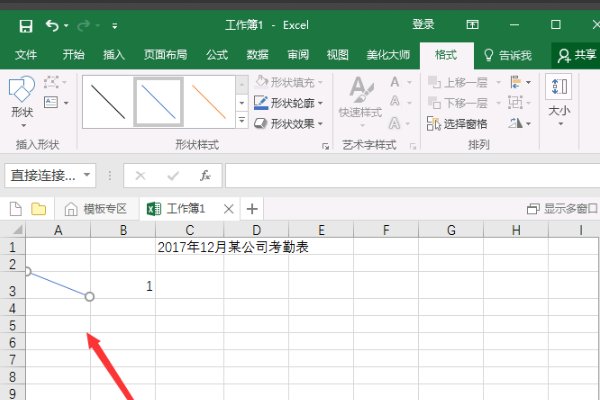Image resolution: width=600 pixels, height=400 pixels.
Task: Switch to the 视图 tab
Action: pyautogui.click(x=338, y=55)
